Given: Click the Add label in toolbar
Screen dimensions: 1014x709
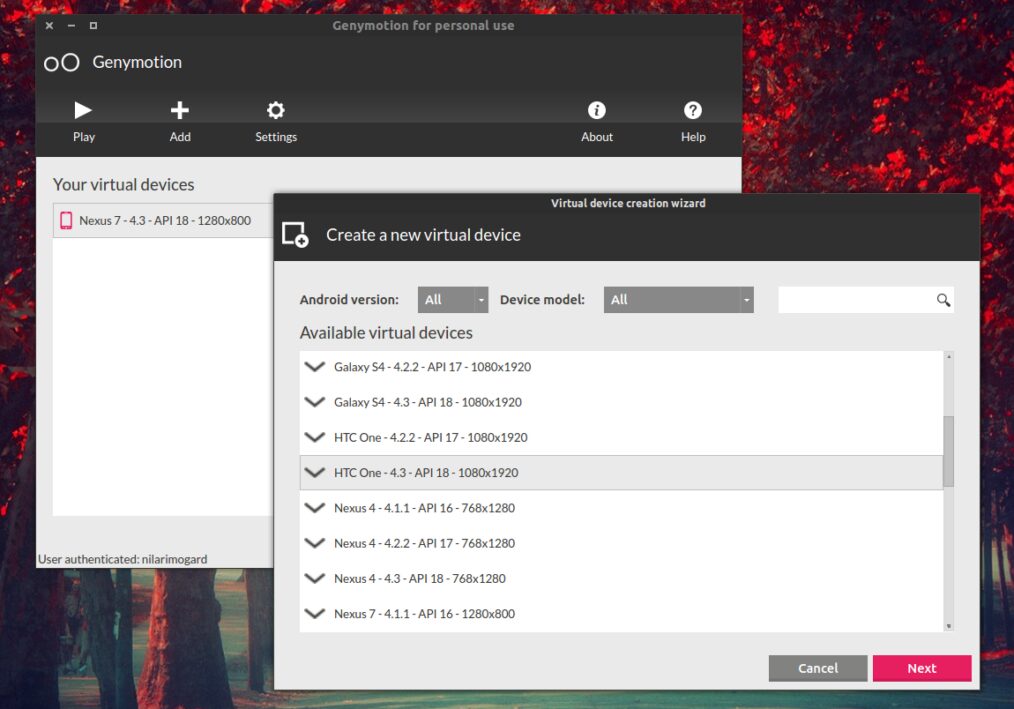Looking at the screenshot, I should coord(180,137).
